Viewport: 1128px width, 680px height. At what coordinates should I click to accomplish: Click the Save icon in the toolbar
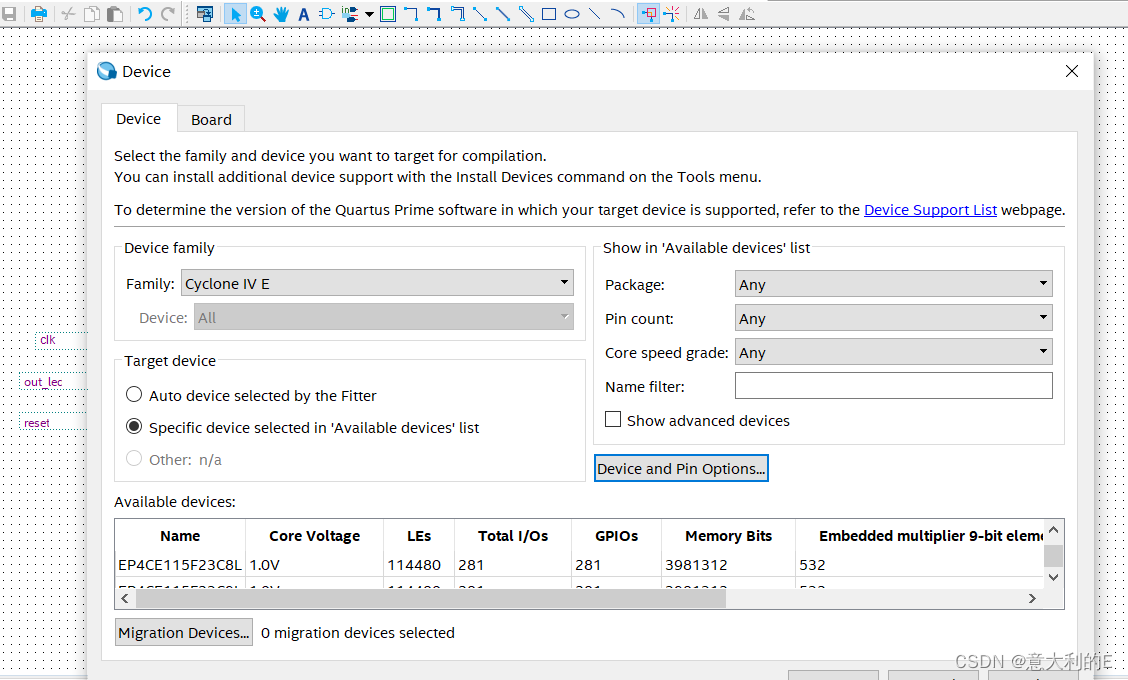(9, 14)
